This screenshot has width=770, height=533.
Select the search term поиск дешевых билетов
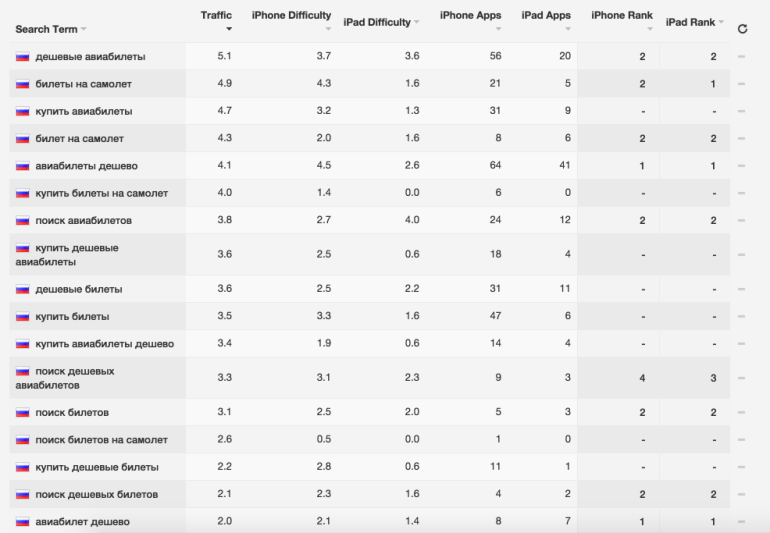pyautogui.click(x=97, y=495)
